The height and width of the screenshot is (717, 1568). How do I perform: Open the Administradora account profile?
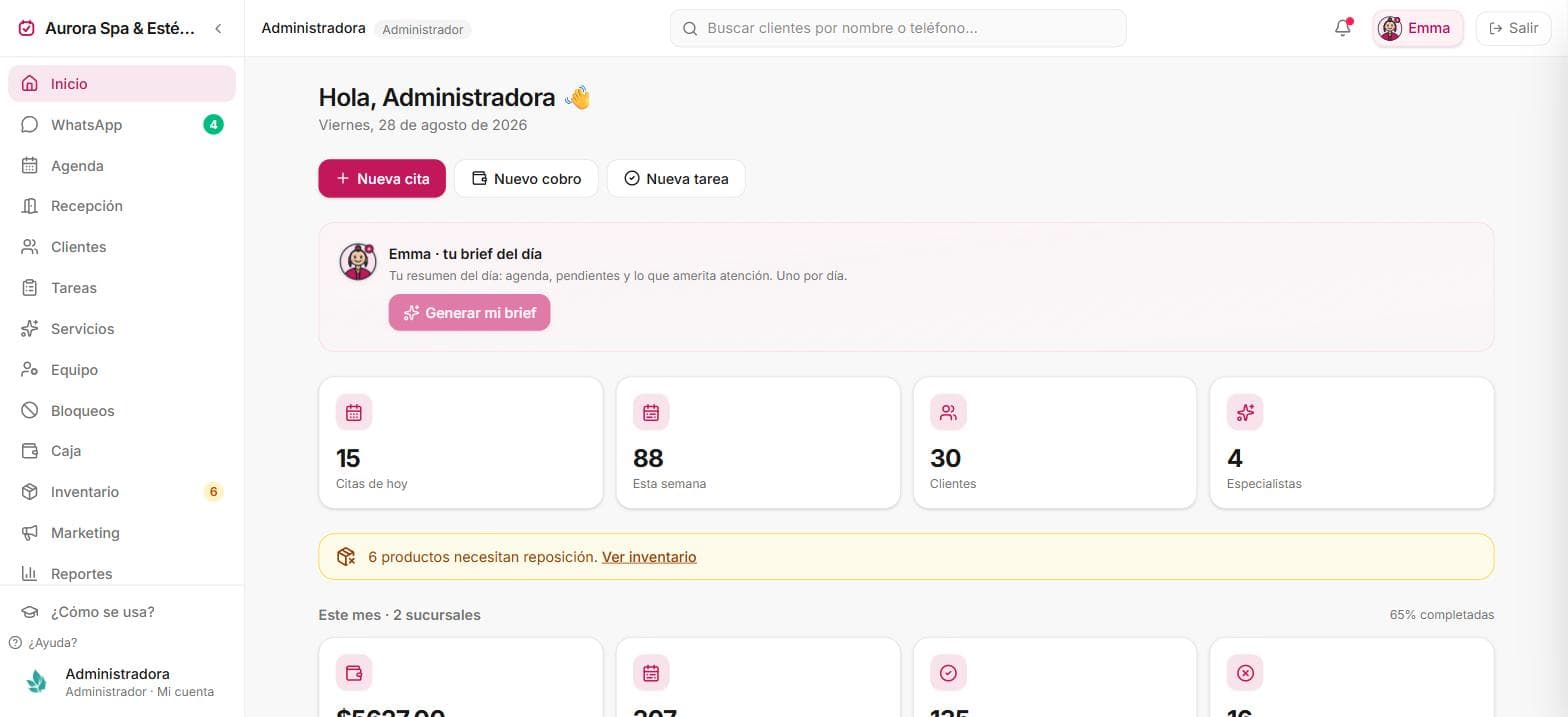tap(122, 682)
